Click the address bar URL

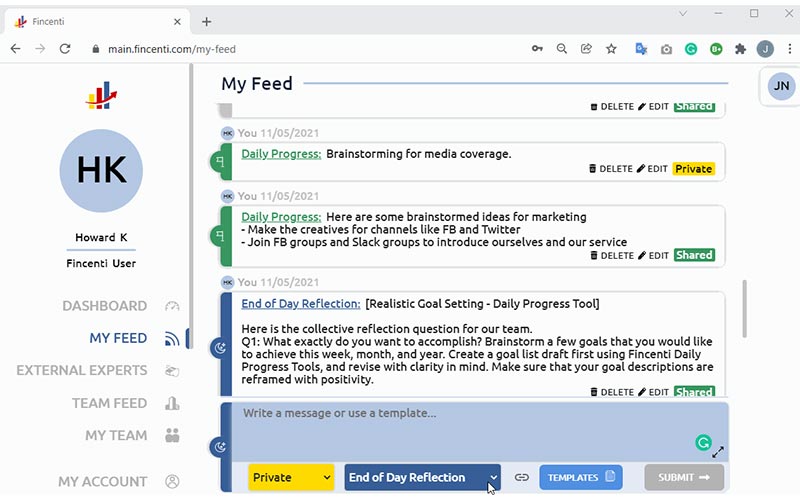click(x=171, y=49)
